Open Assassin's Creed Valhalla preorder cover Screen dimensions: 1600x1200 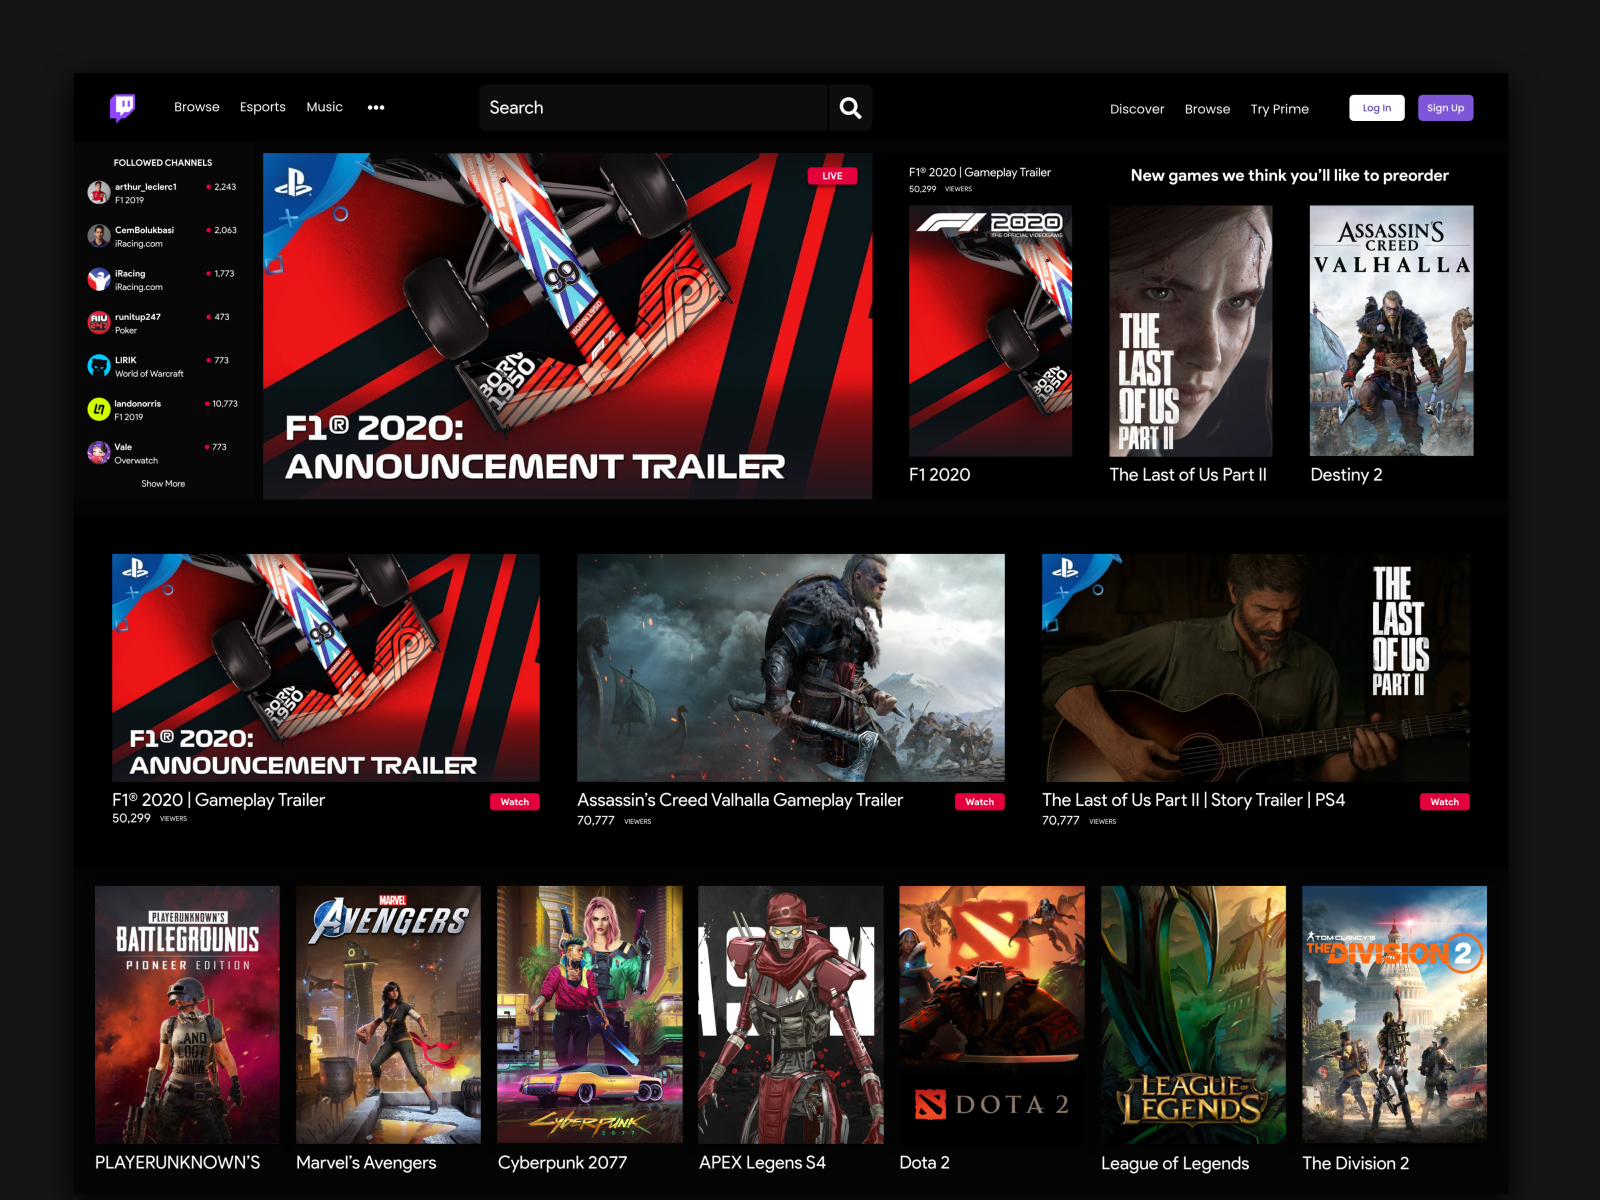[1392, 331]
